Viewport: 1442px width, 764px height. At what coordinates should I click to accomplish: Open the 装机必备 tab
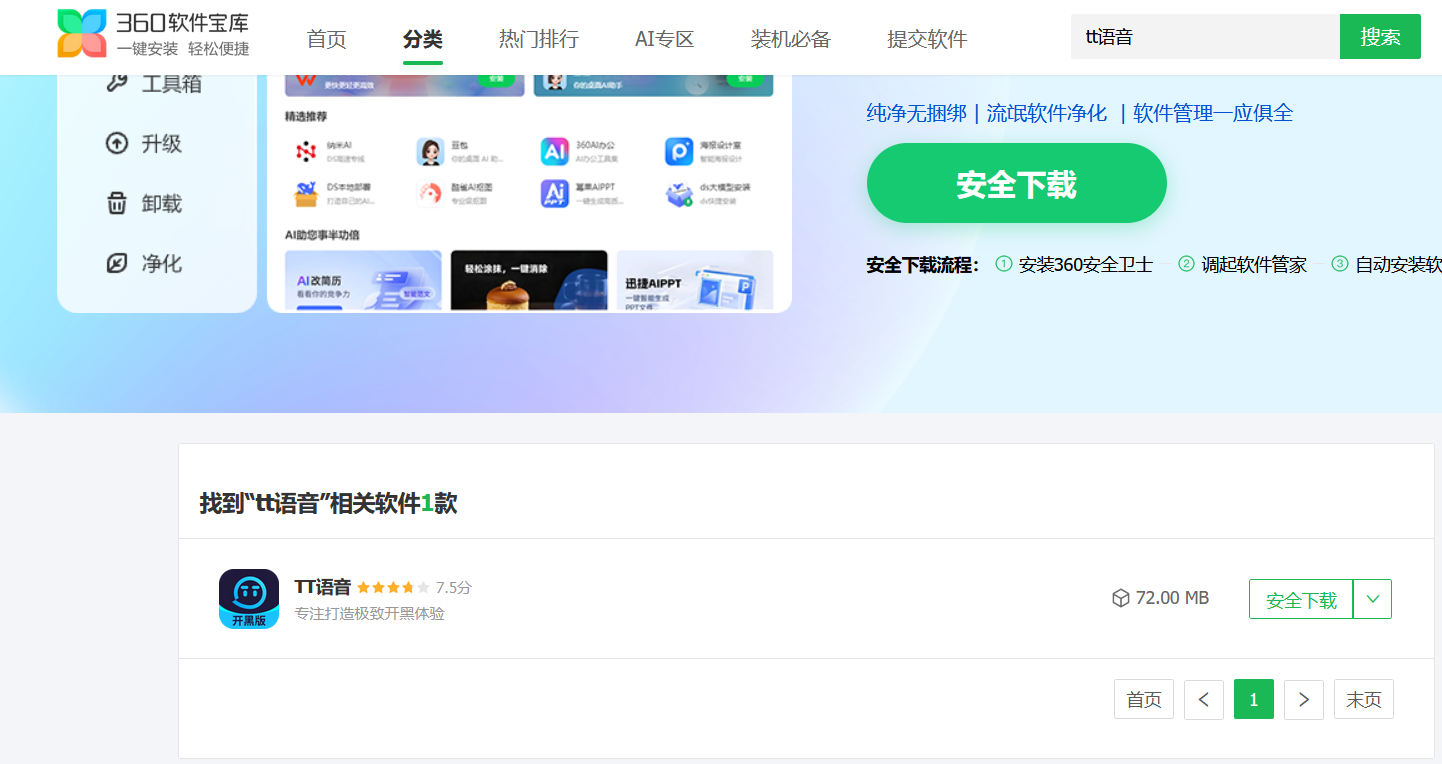point(790,39)
